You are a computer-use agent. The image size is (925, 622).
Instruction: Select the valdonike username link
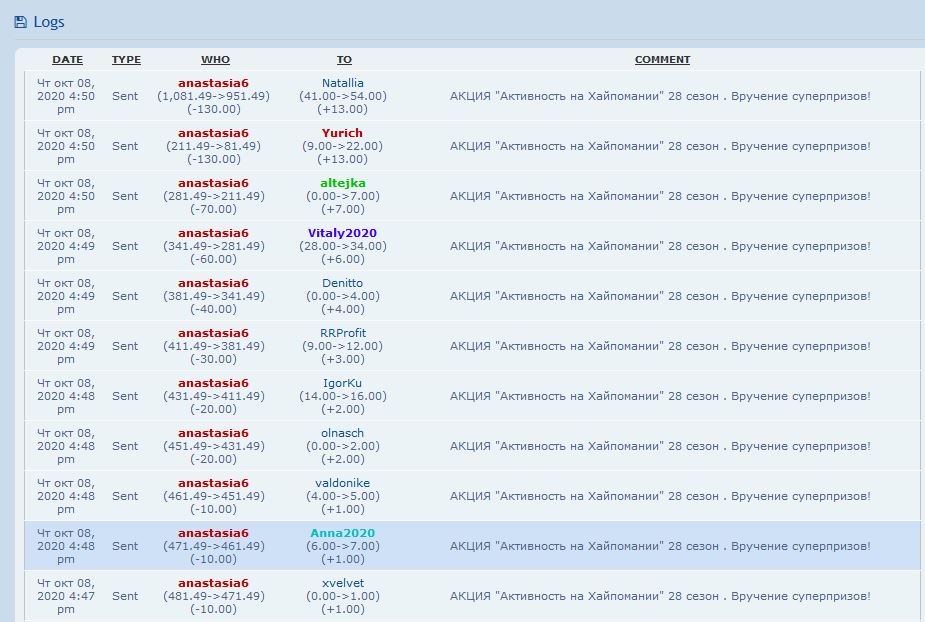click(343, 483)
